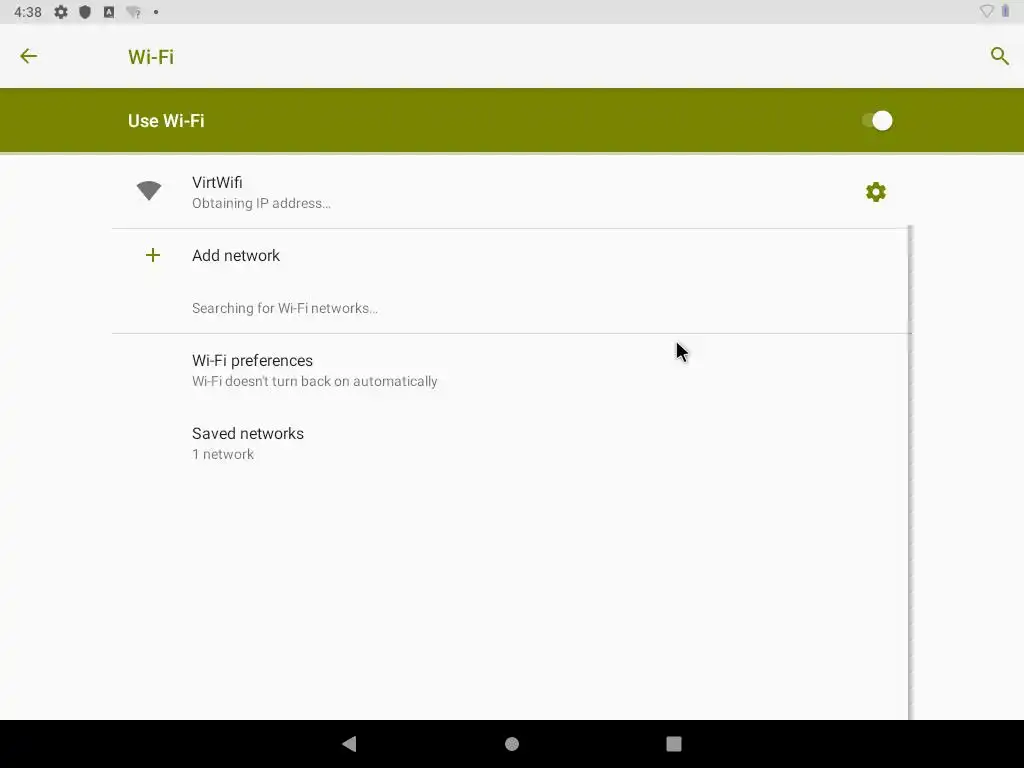Tap the status bar Wi-Fi question-mark icon
The height and width of the screenshot is (768, 1024).
[134, 12]
